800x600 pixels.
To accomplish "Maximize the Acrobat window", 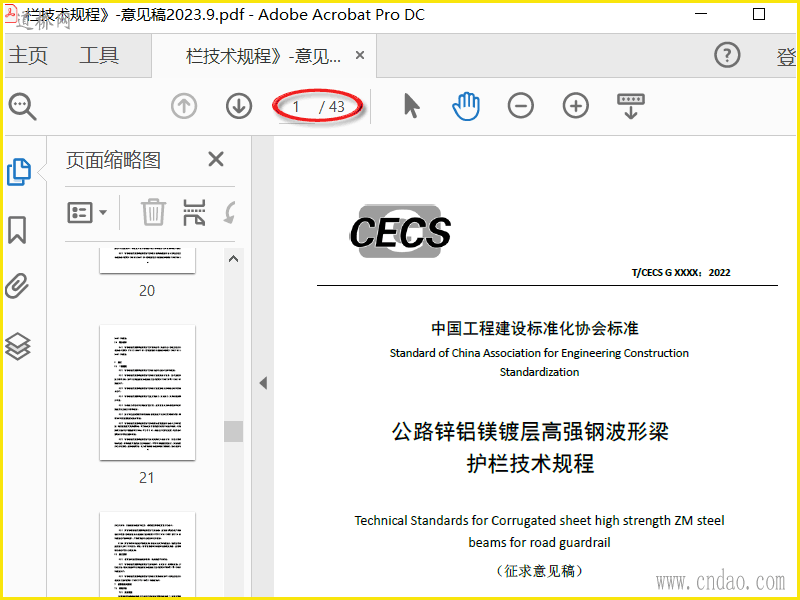I will 759,14.
